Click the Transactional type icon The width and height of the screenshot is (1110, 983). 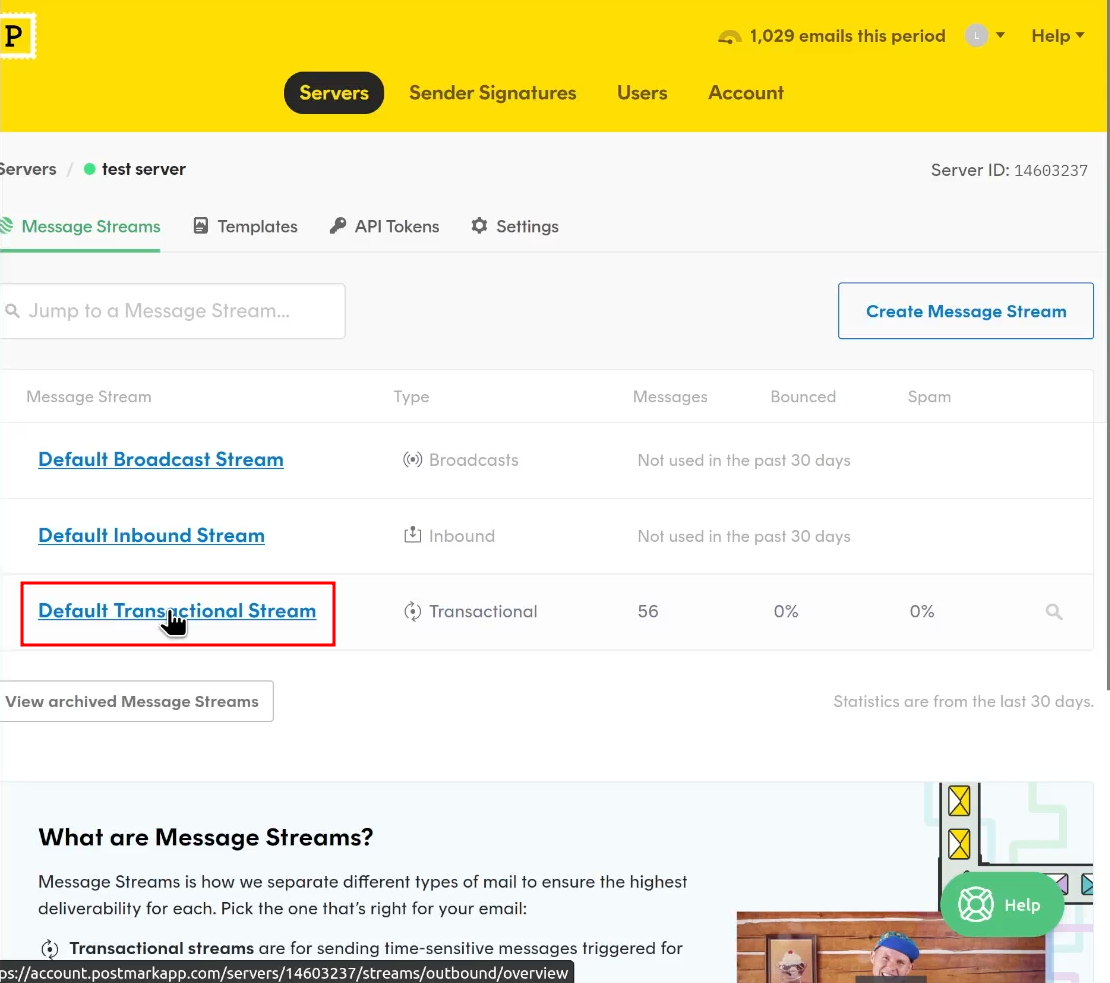click(412, 611)
